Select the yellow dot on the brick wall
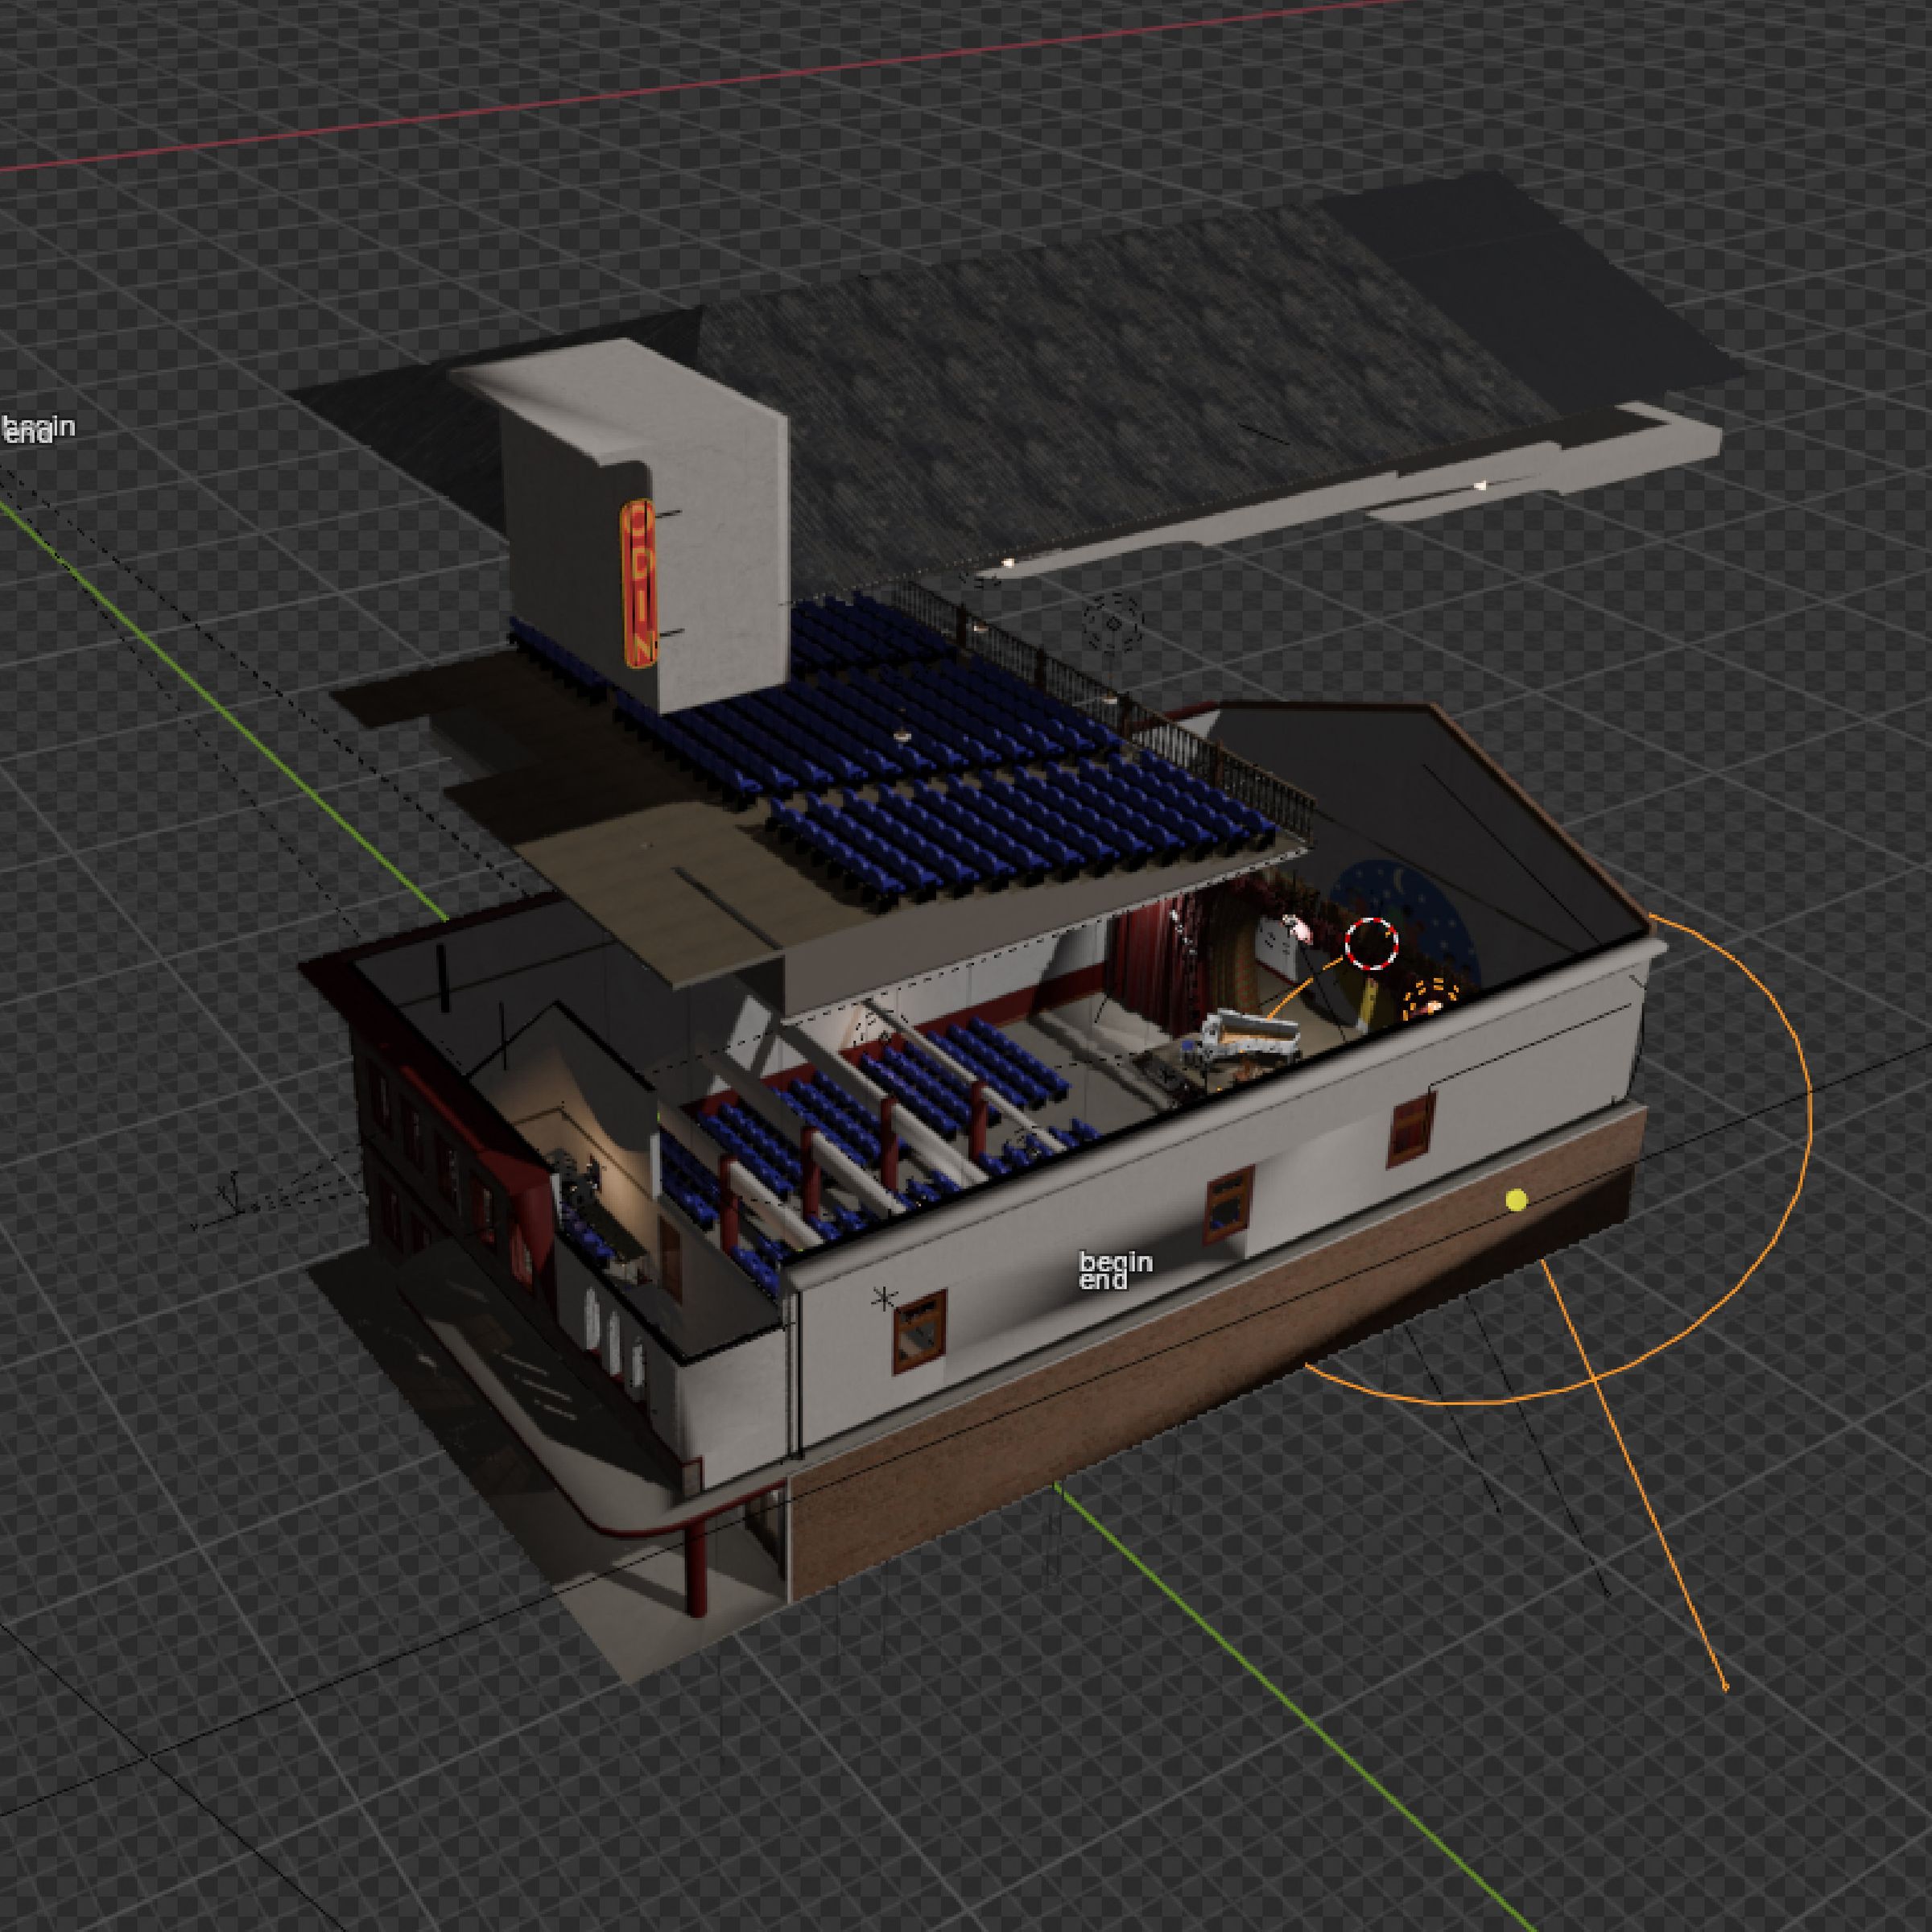The height and width of the screenshot is (1932, 1932). (1517, 1200)
